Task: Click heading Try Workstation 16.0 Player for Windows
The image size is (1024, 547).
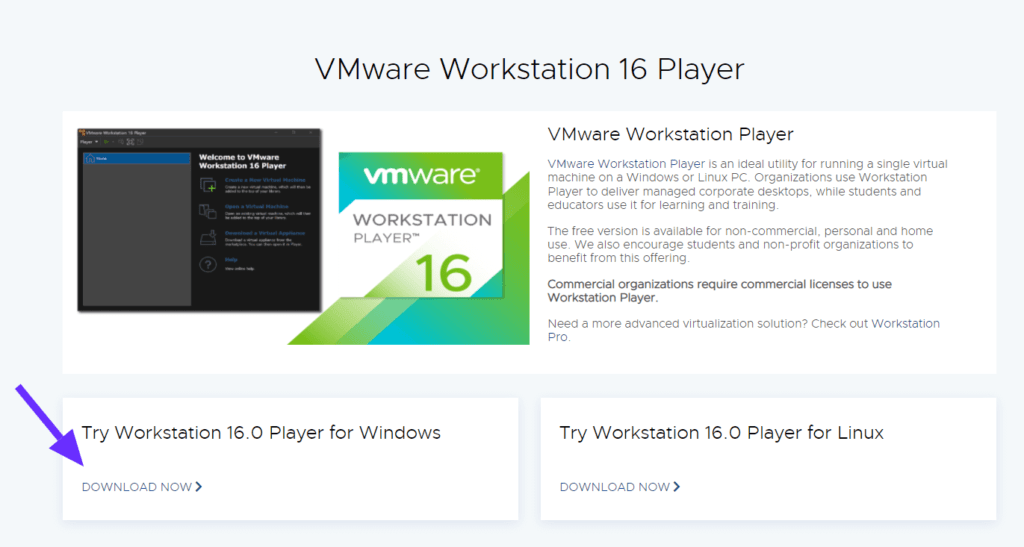Action: [261, 433]
